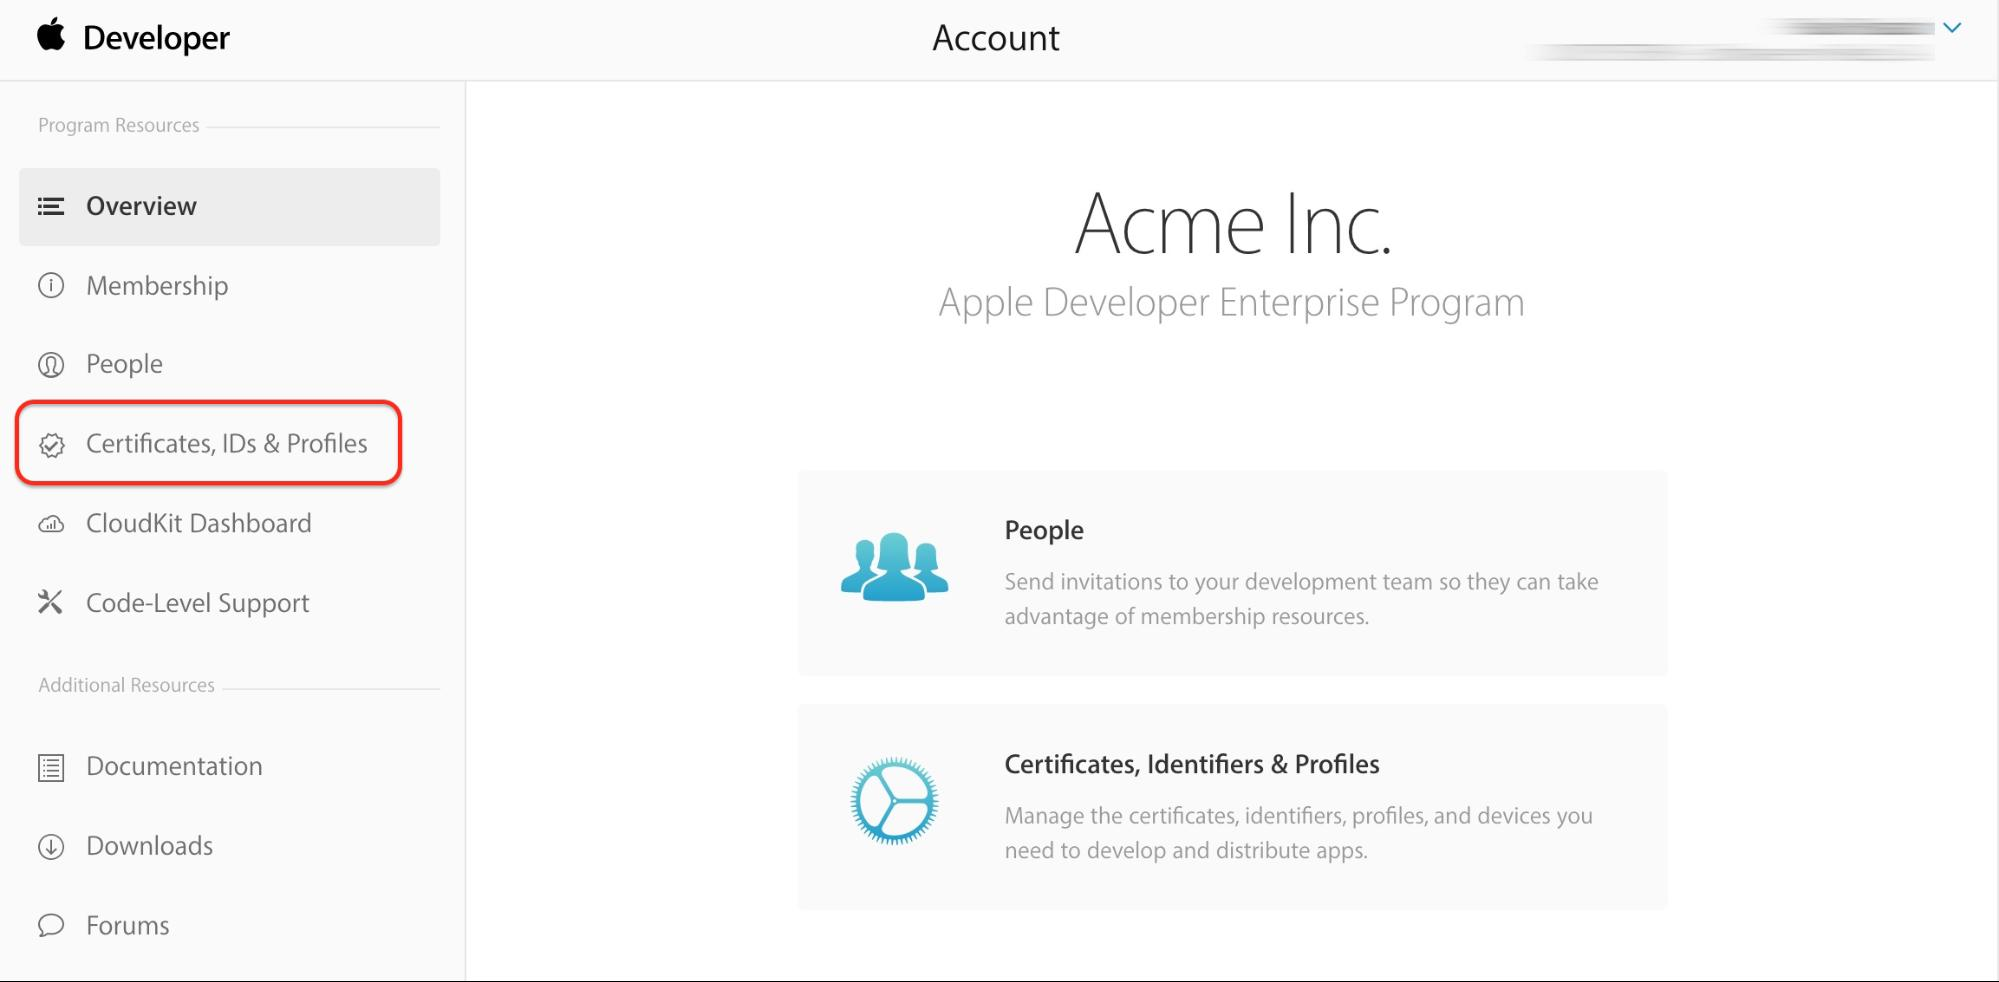Image resolution: width=1999 pixels, height=982 pixels.
Task: Open CloudKit Dashboard from sidebar
Action: pos(198,524)
